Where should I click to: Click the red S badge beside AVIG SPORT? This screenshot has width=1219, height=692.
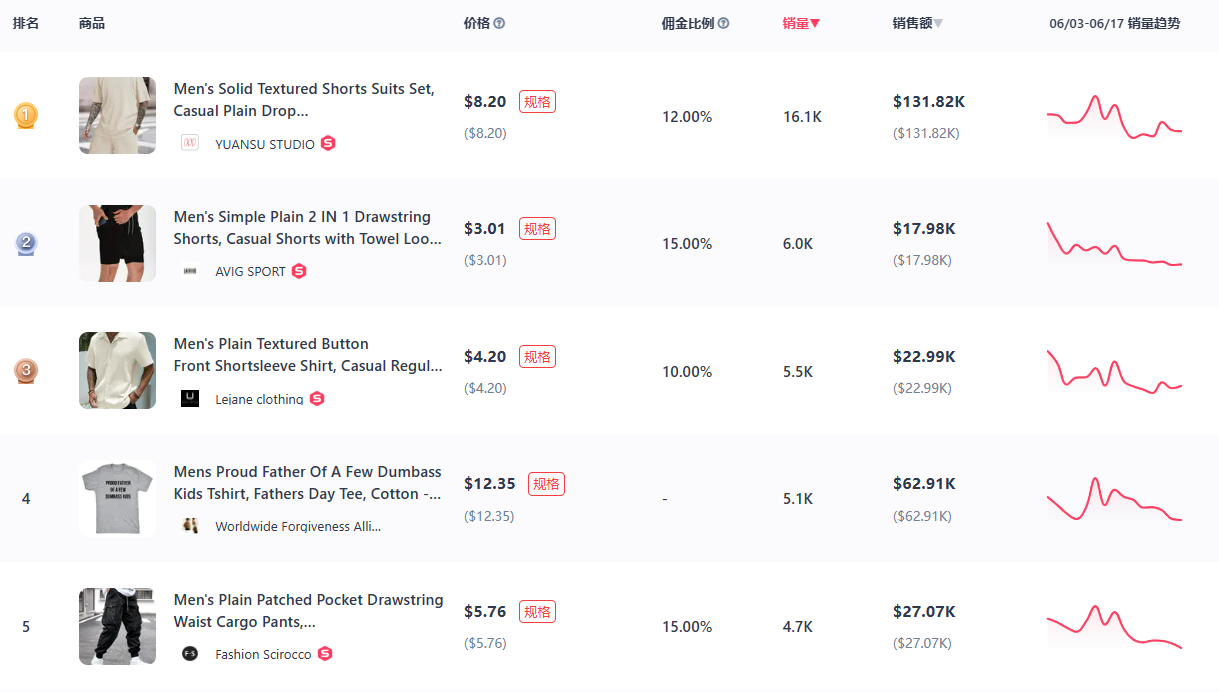point(299,271)
